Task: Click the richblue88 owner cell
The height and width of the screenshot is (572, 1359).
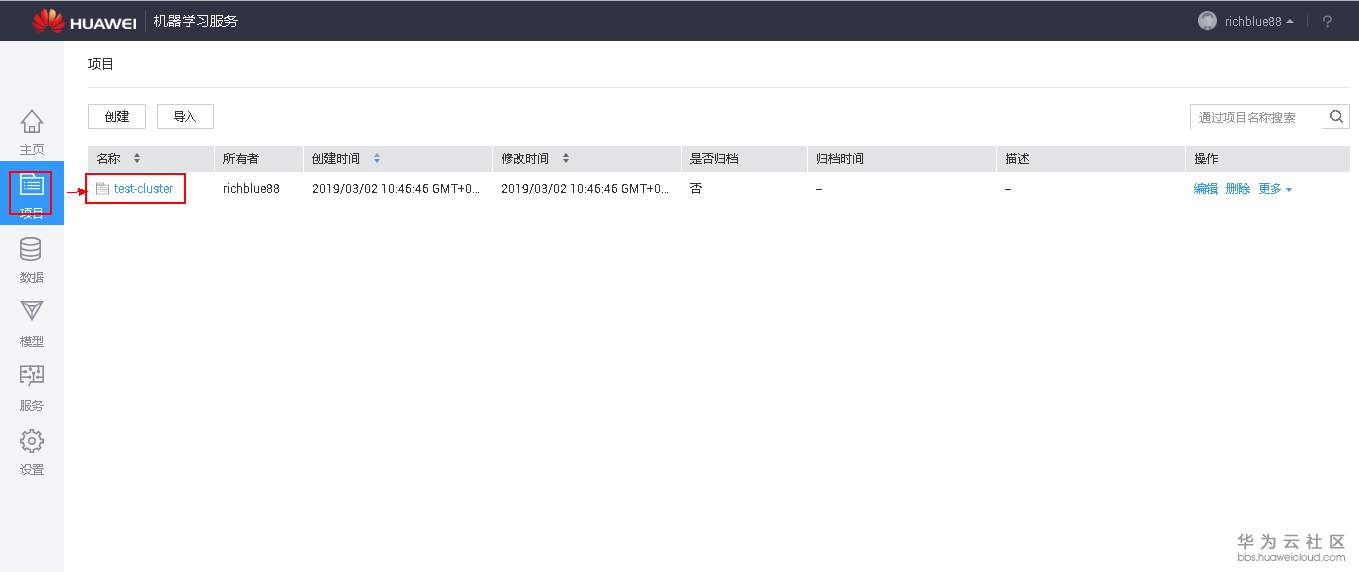Action: 251,188
